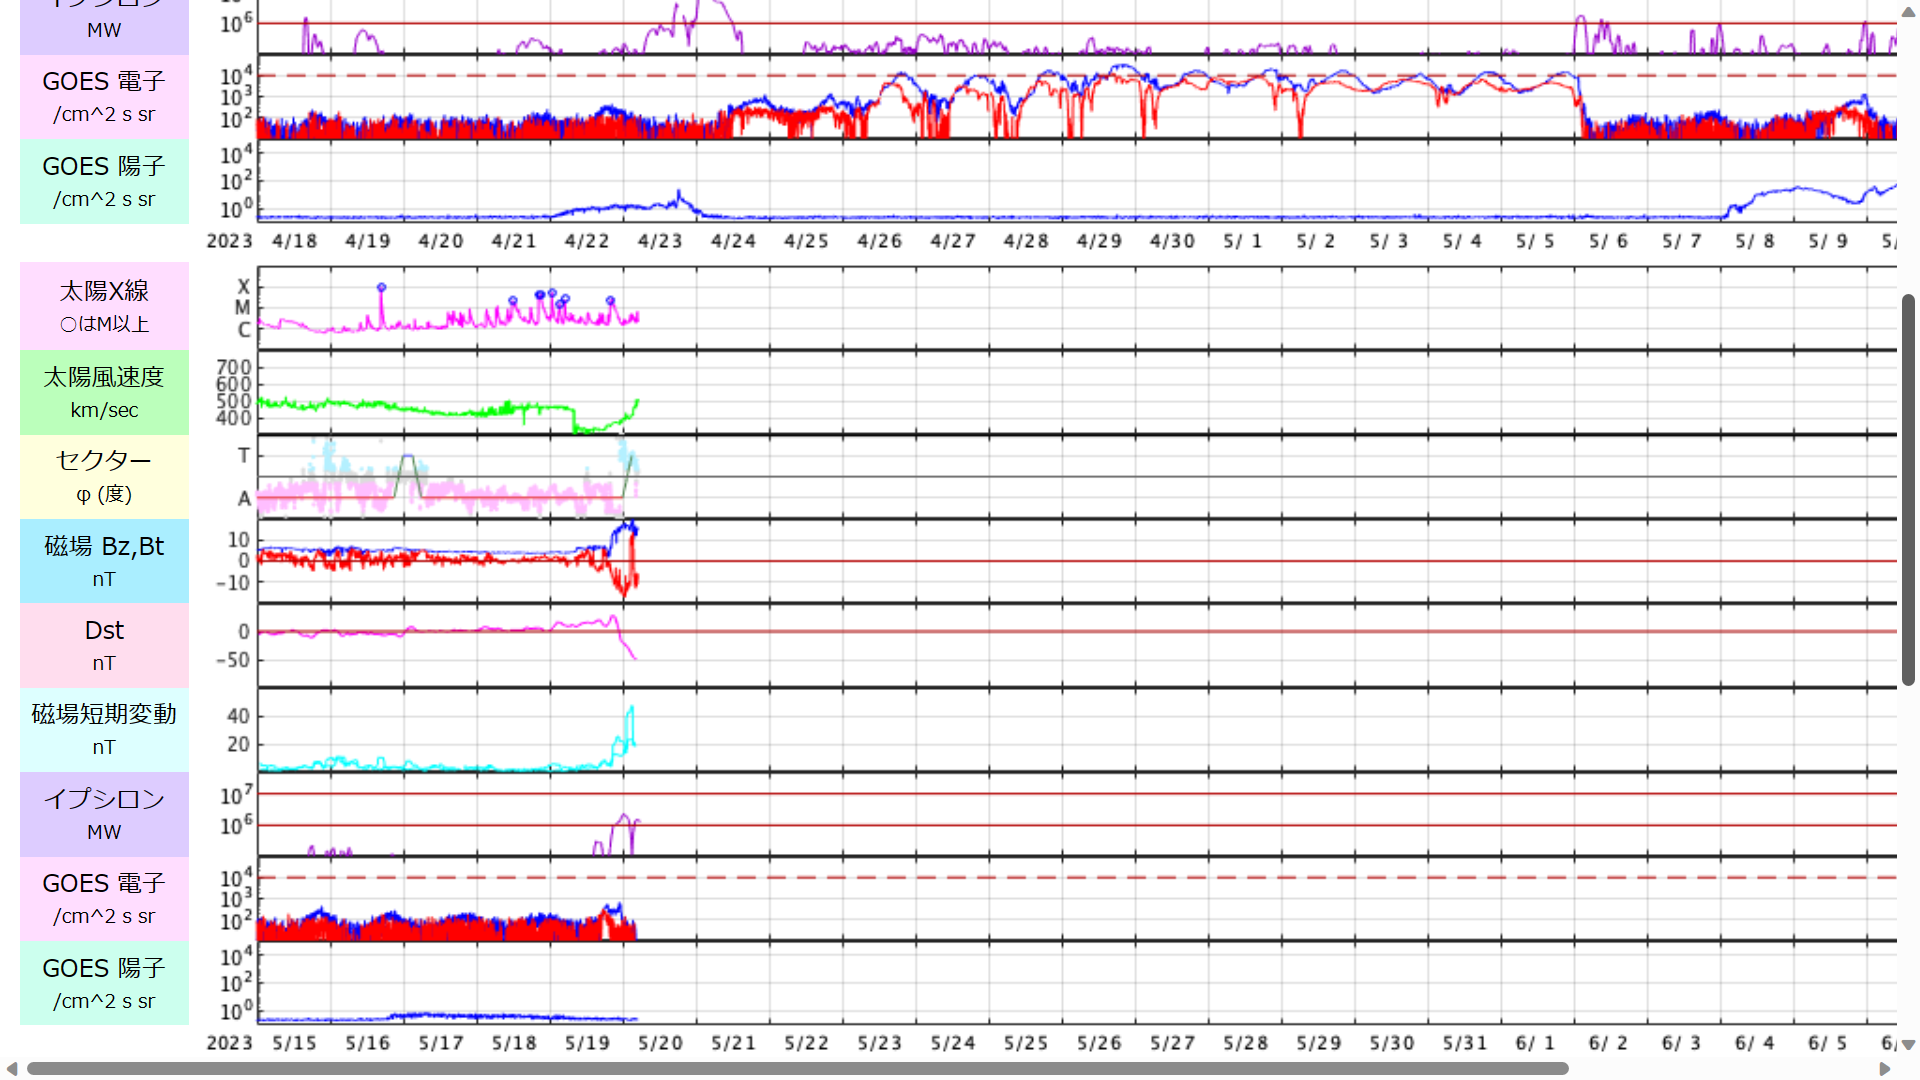Click the vertical scrollbar thumb
Screen dimensions: 1920x1080
coord(1908,488)
